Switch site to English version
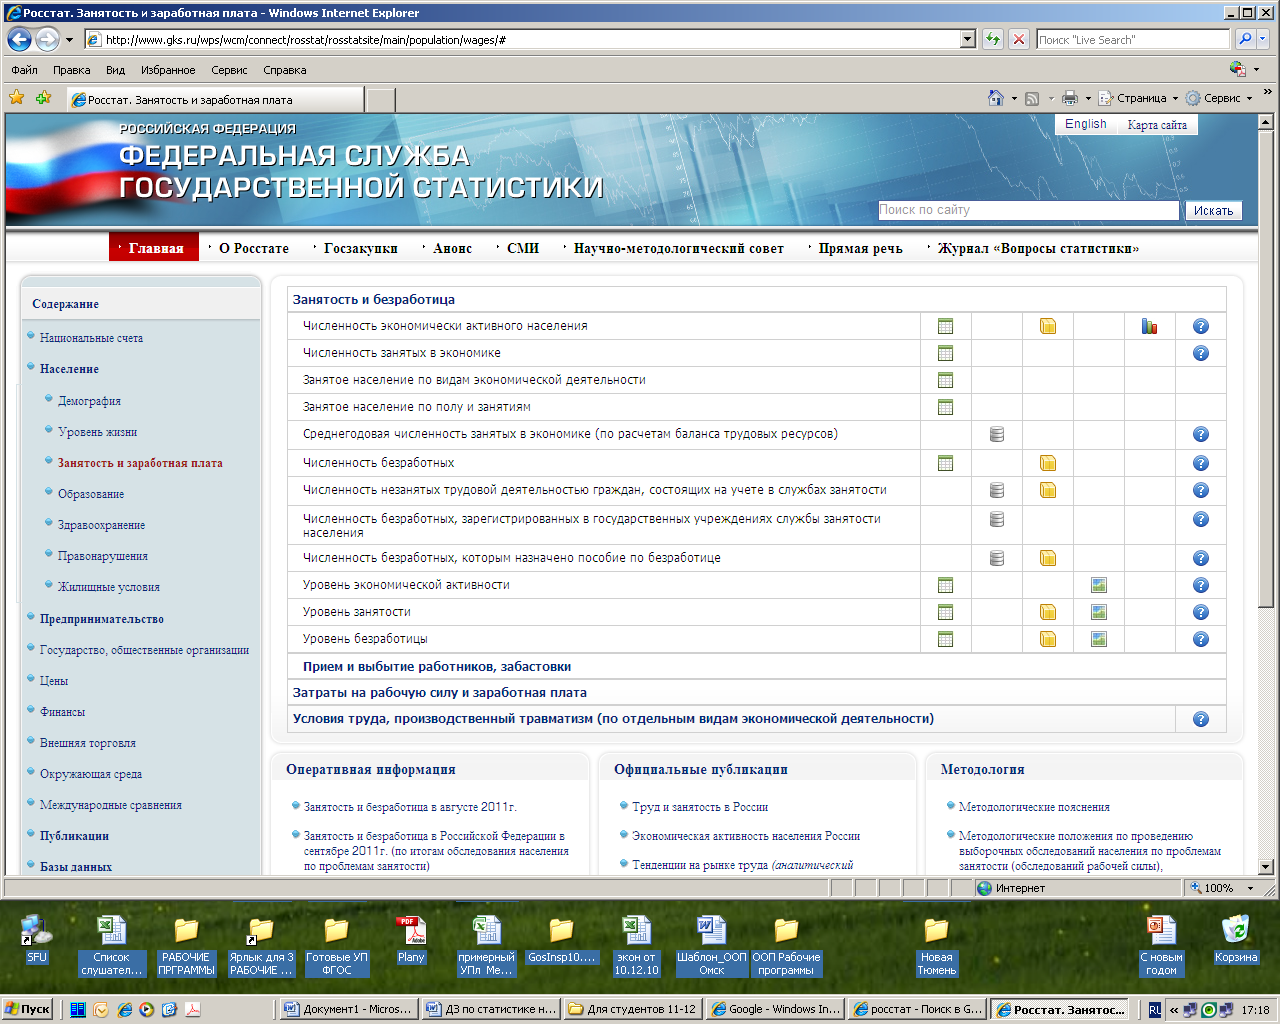This screenshot has width=1280, height=1024. coord(1086,124)
